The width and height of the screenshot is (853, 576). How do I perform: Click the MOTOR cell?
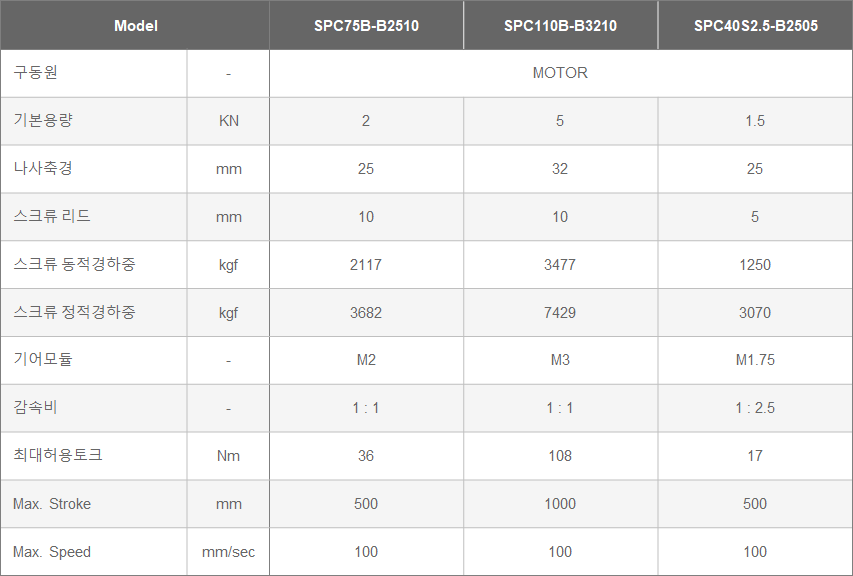click(x=560, y=73)
